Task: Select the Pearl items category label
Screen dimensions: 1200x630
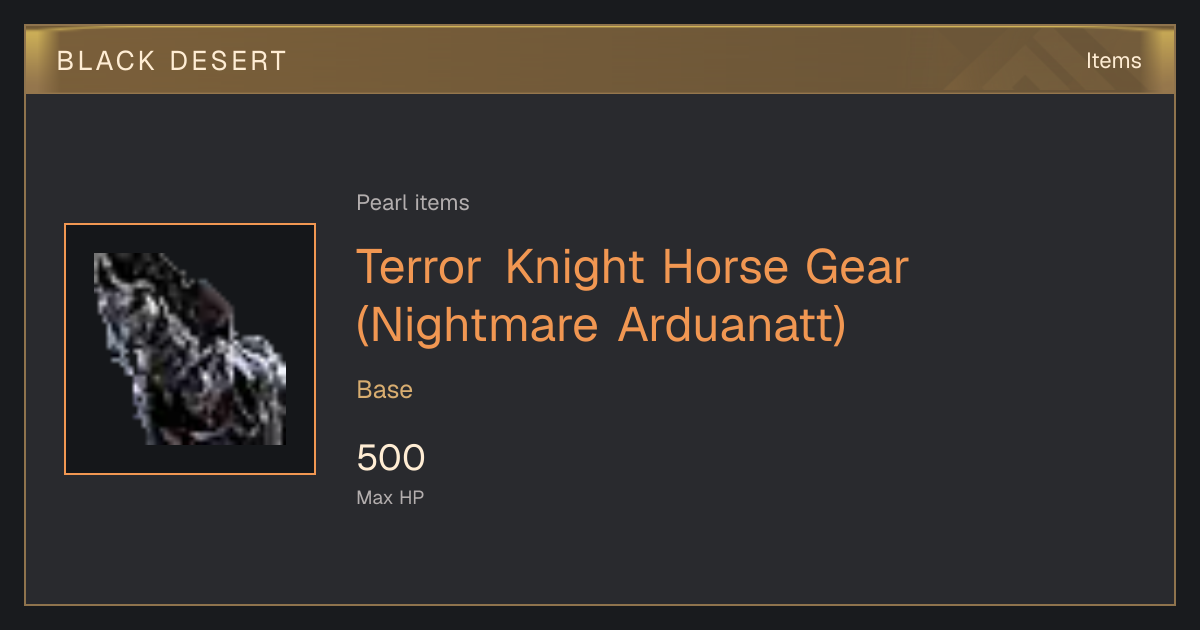Action: [413, 203]
